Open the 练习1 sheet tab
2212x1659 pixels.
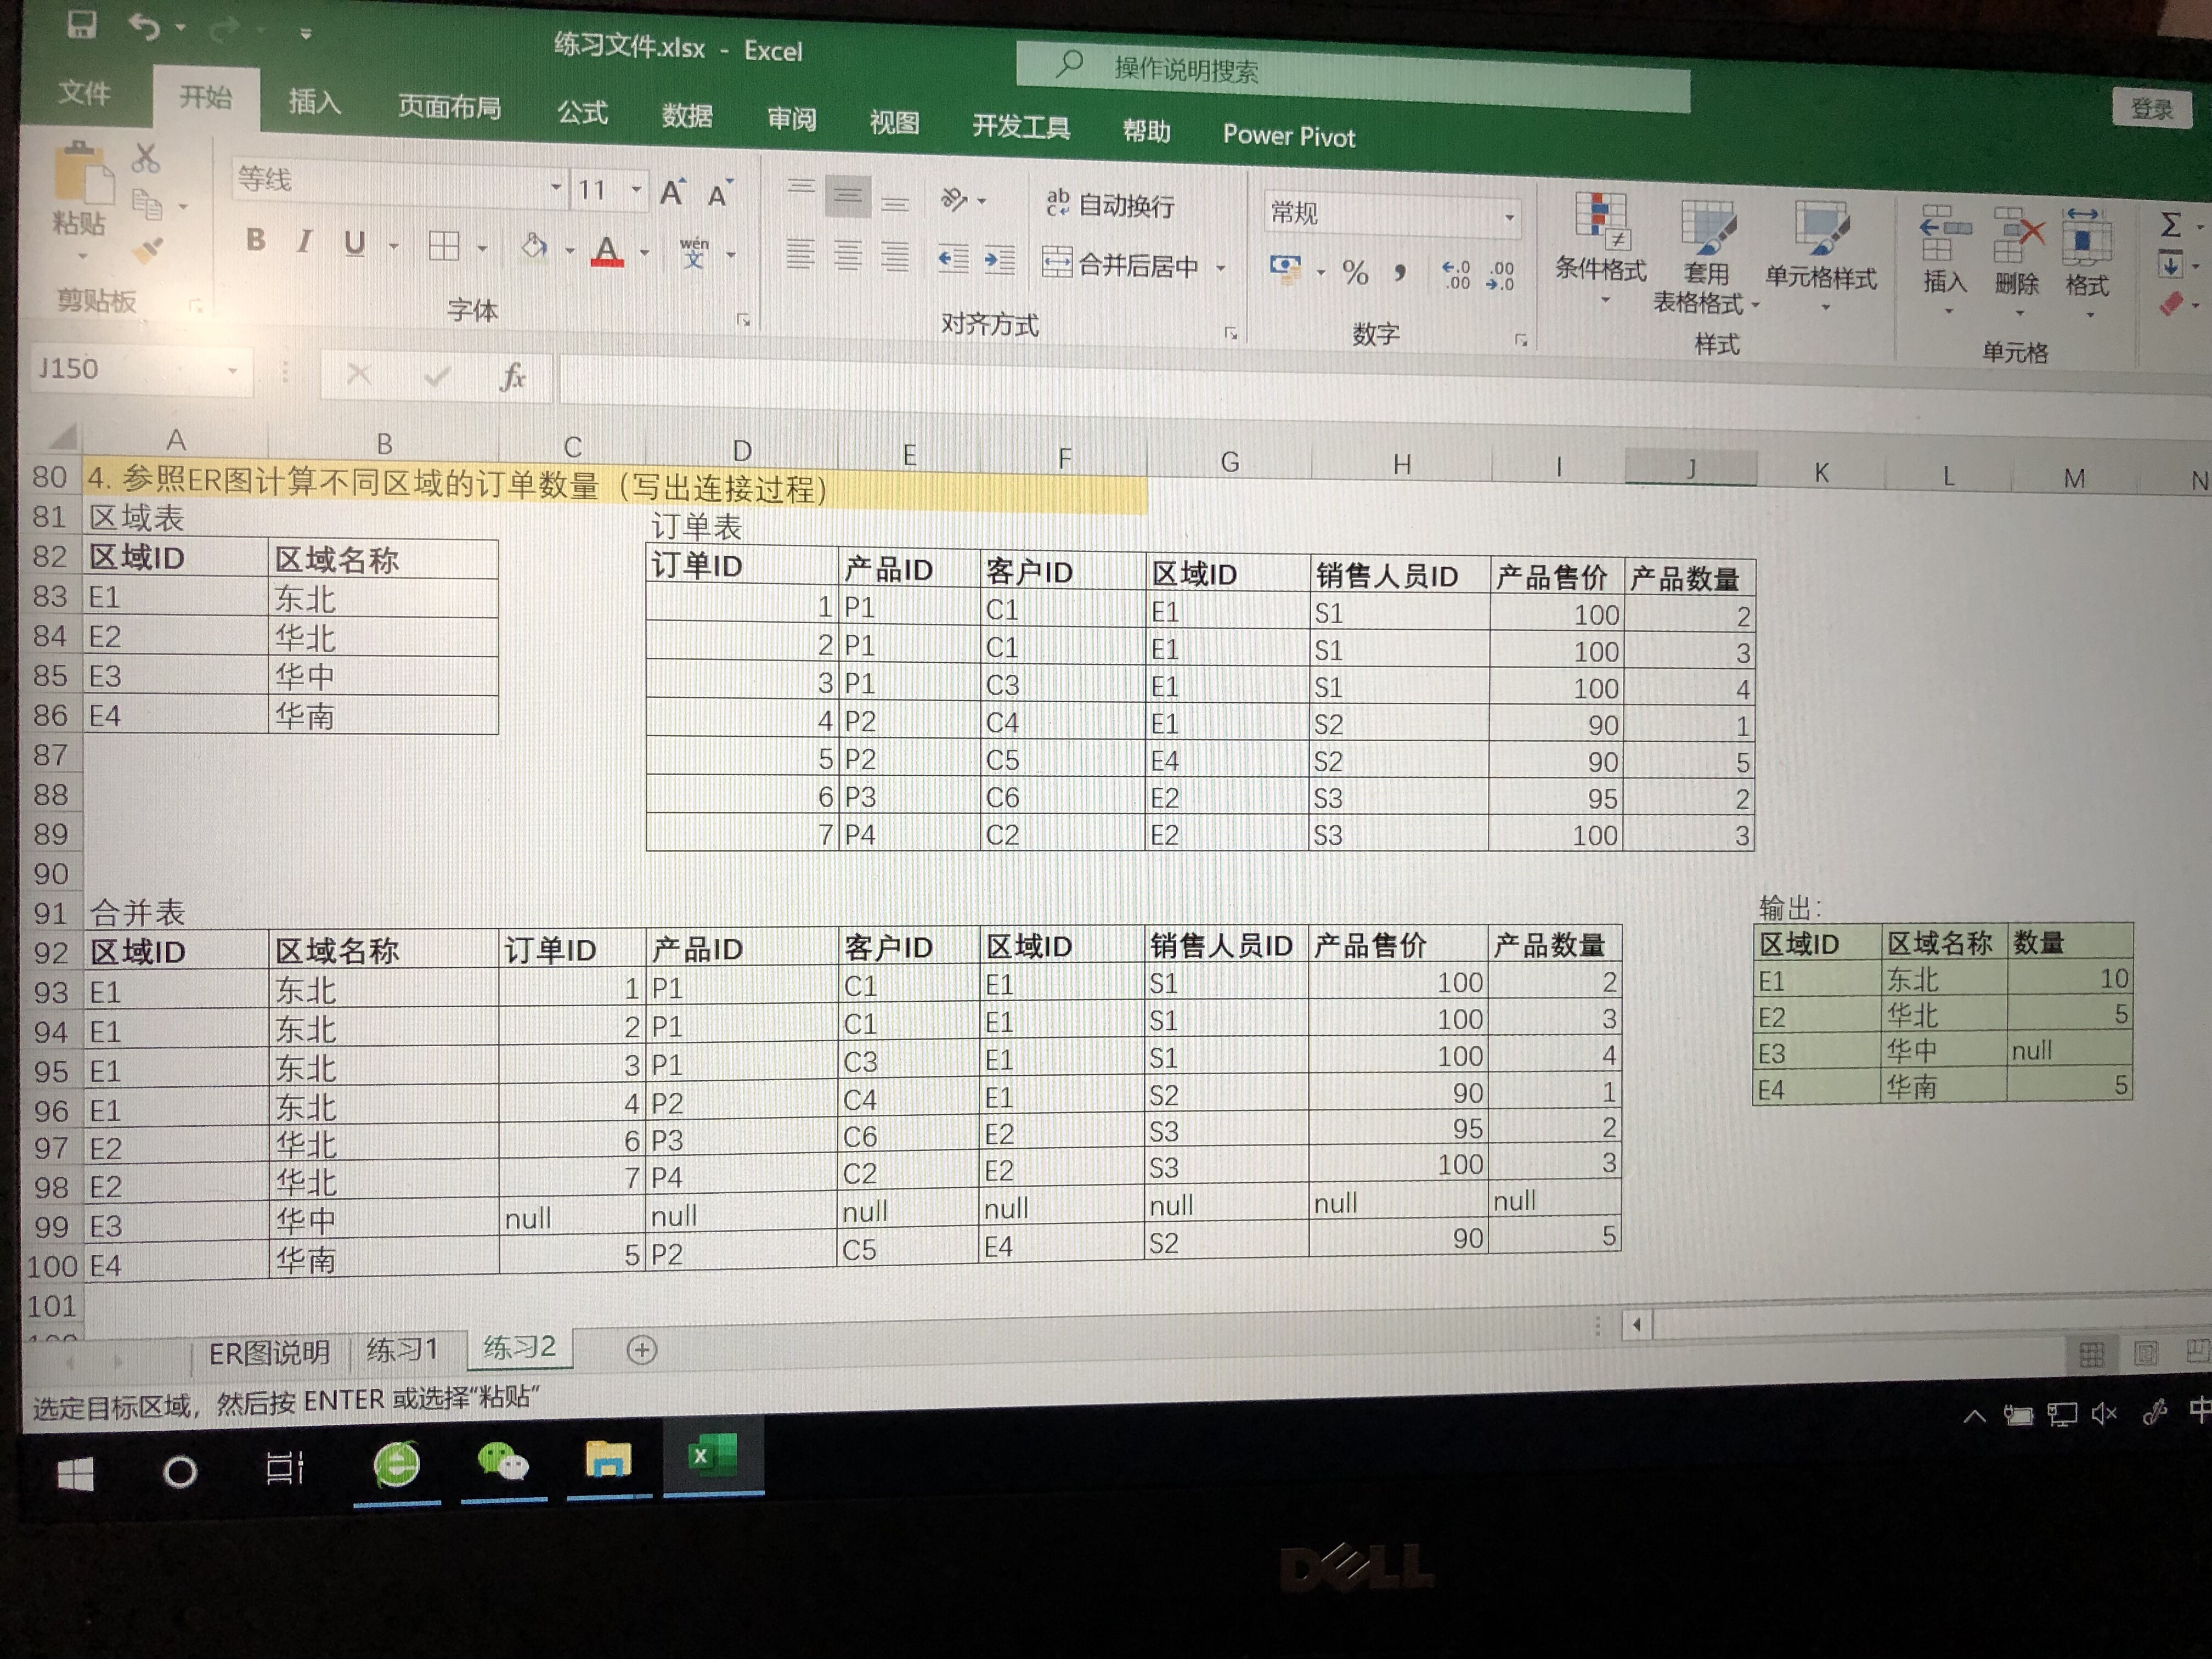click(x=402, y=1349)
